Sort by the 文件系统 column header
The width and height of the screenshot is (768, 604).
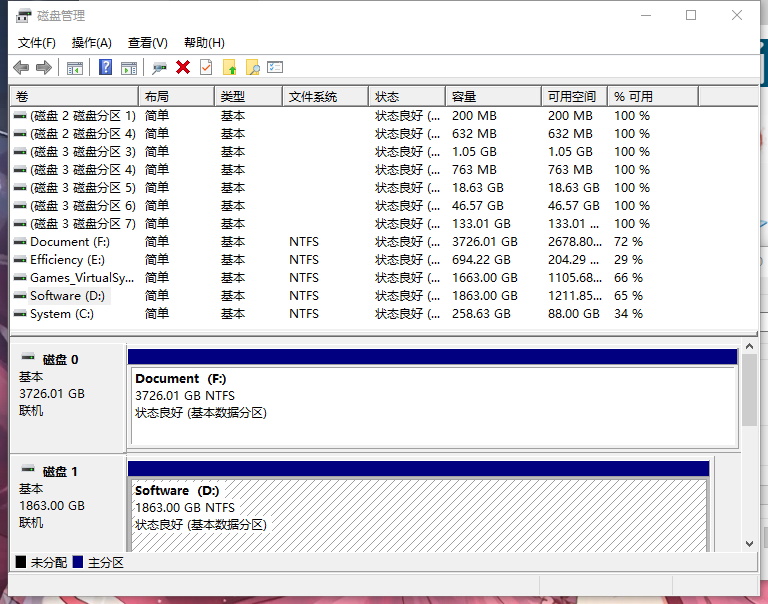coord(325,97)
